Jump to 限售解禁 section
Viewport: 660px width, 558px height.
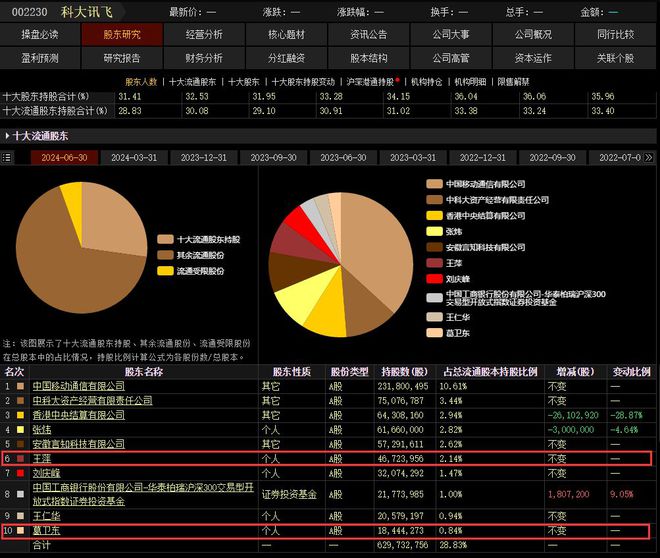click(x=514, y=82)
